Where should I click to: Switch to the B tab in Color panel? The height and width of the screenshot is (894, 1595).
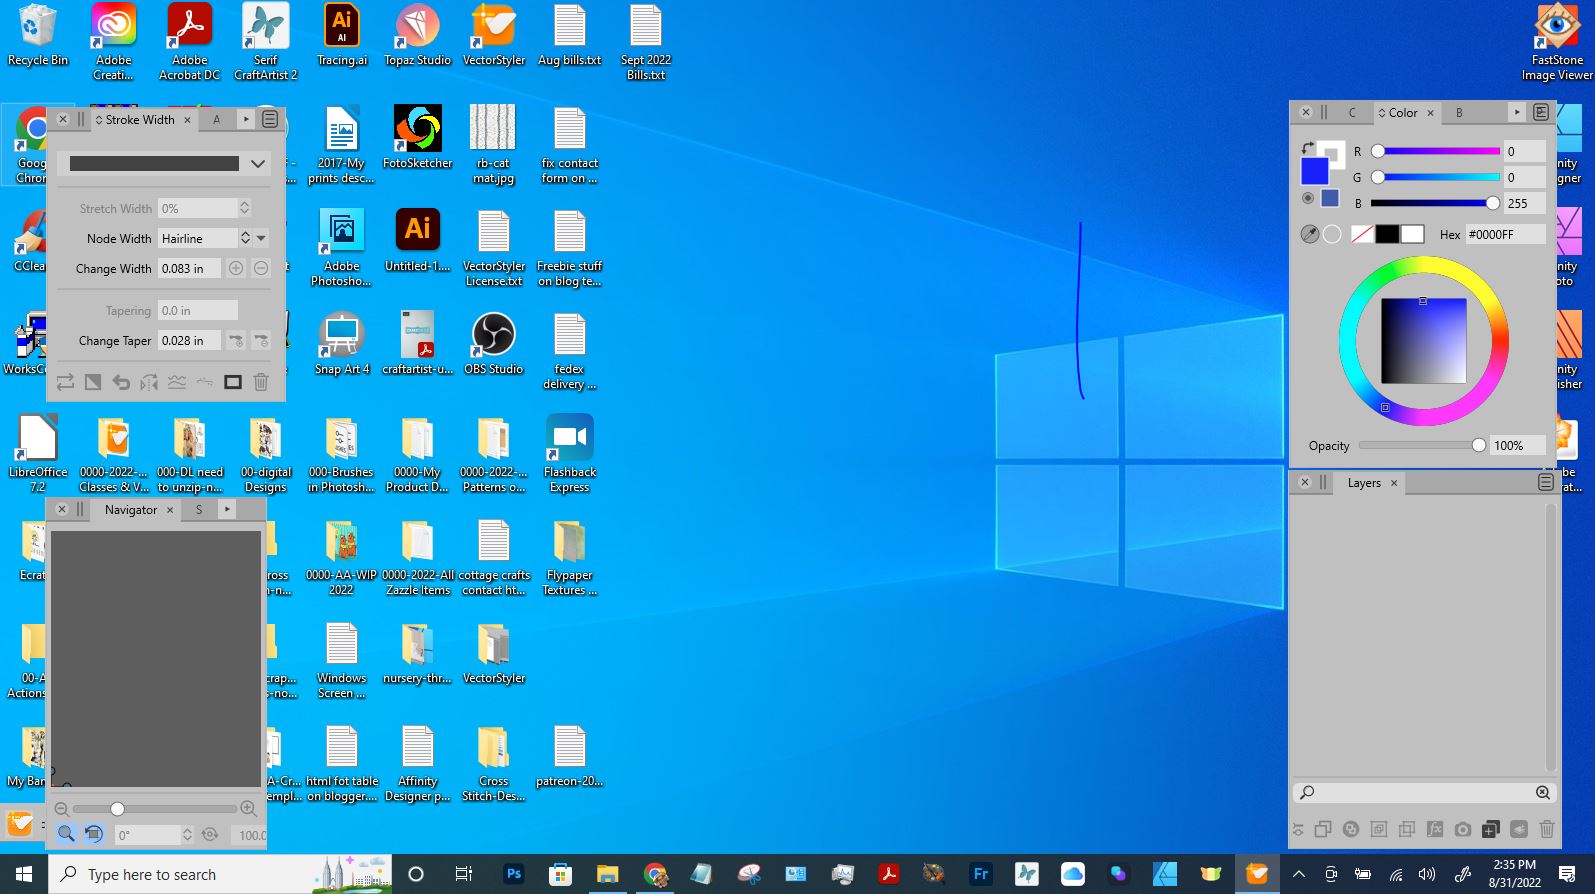click(1459, 112)
